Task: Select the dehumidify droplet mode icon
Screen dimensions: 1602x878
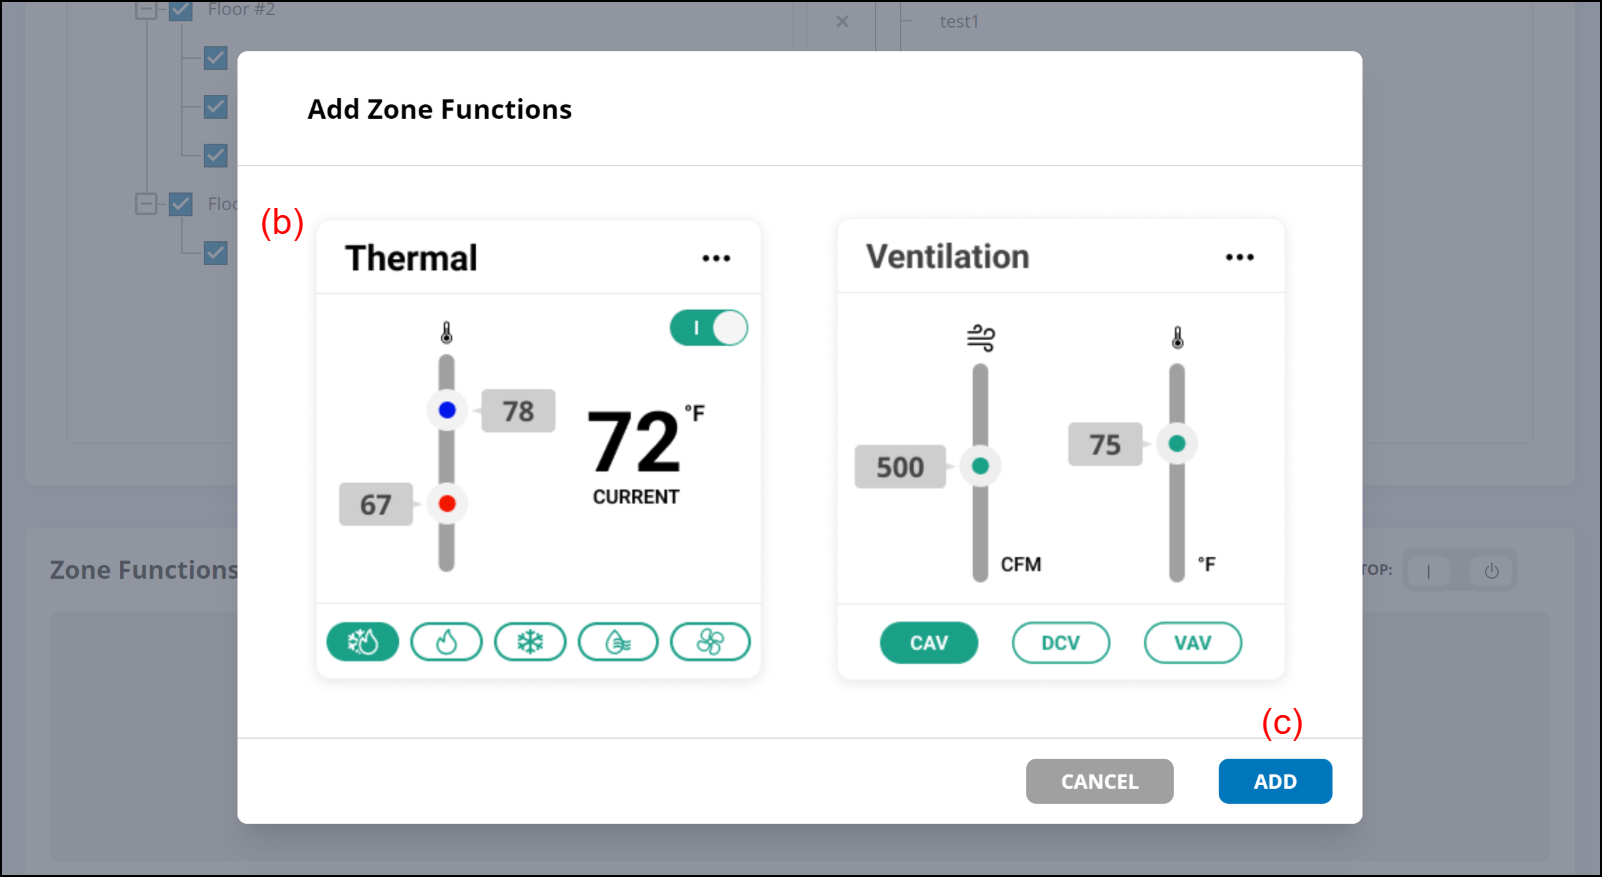Action: (x=618, y=642)
